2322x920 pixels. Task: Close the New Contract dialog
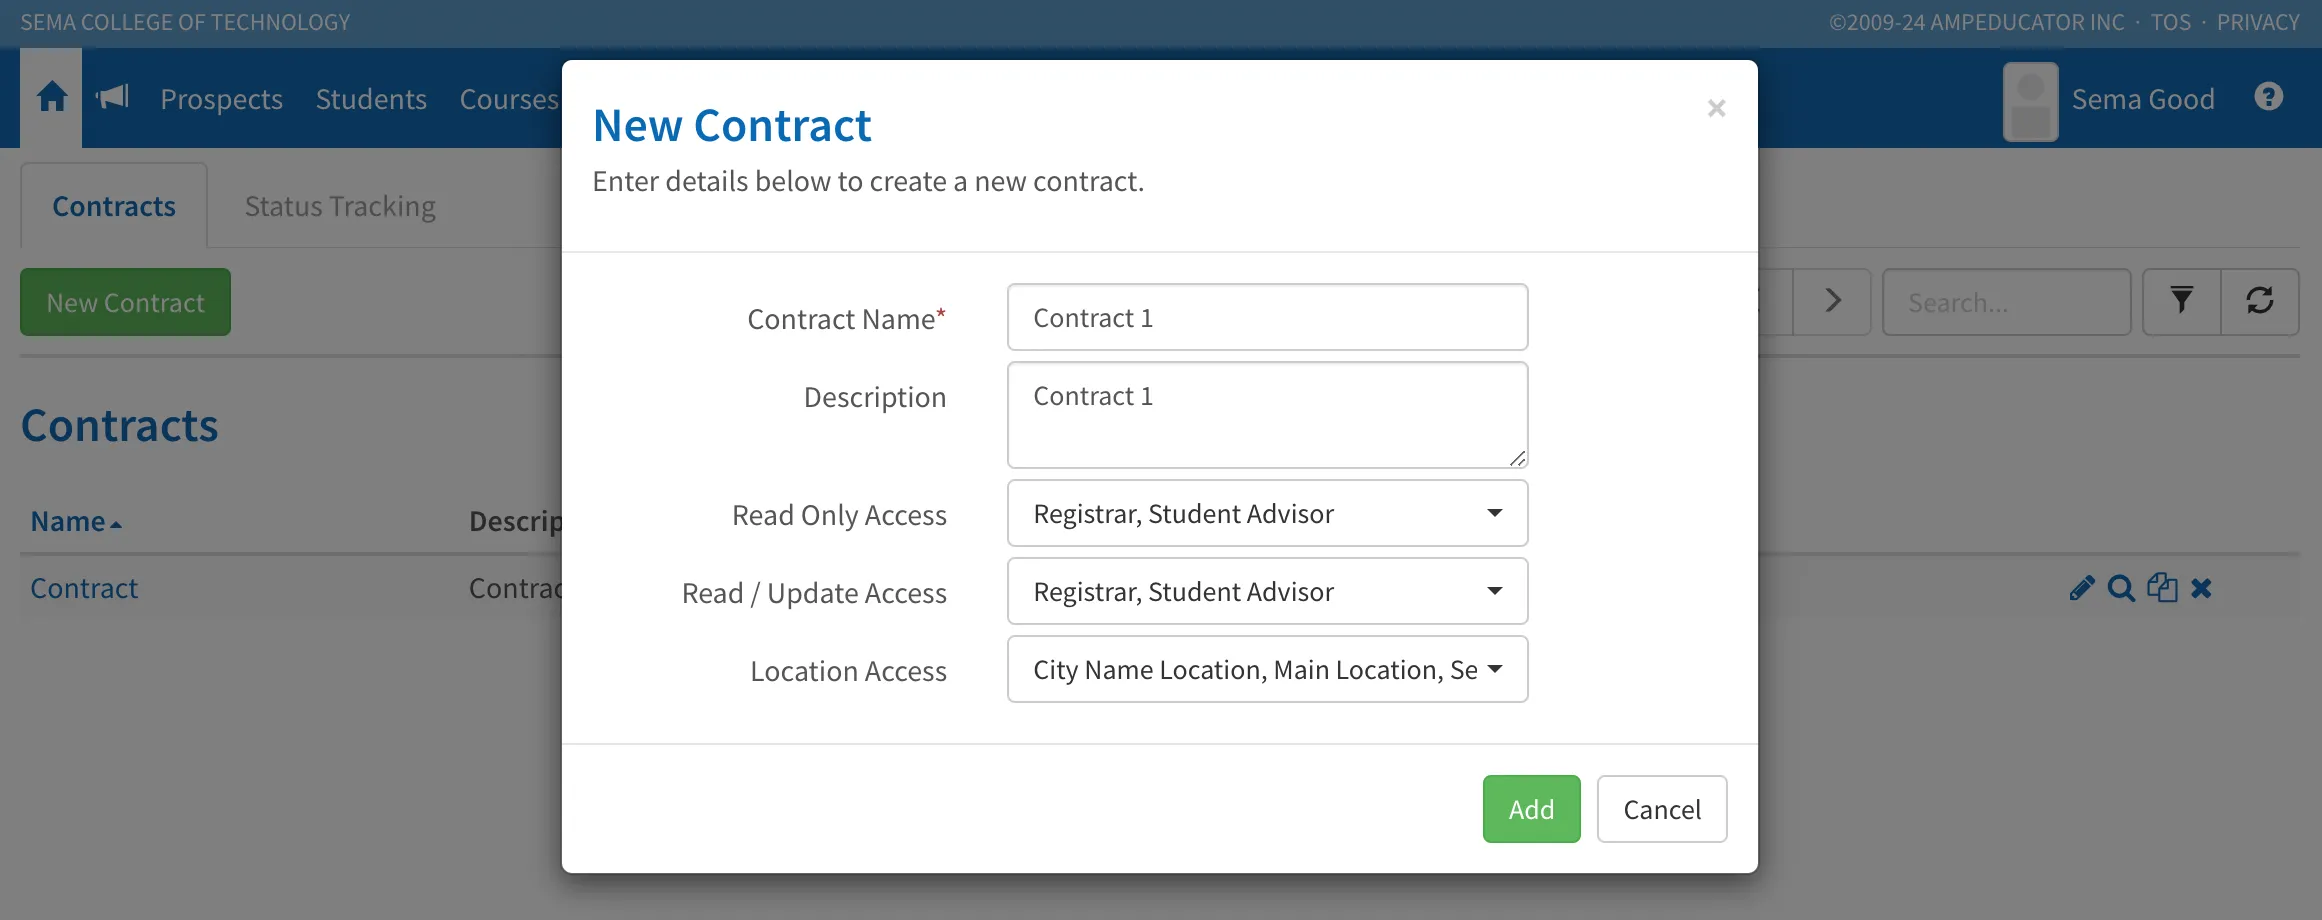(x=1716, y=108)
